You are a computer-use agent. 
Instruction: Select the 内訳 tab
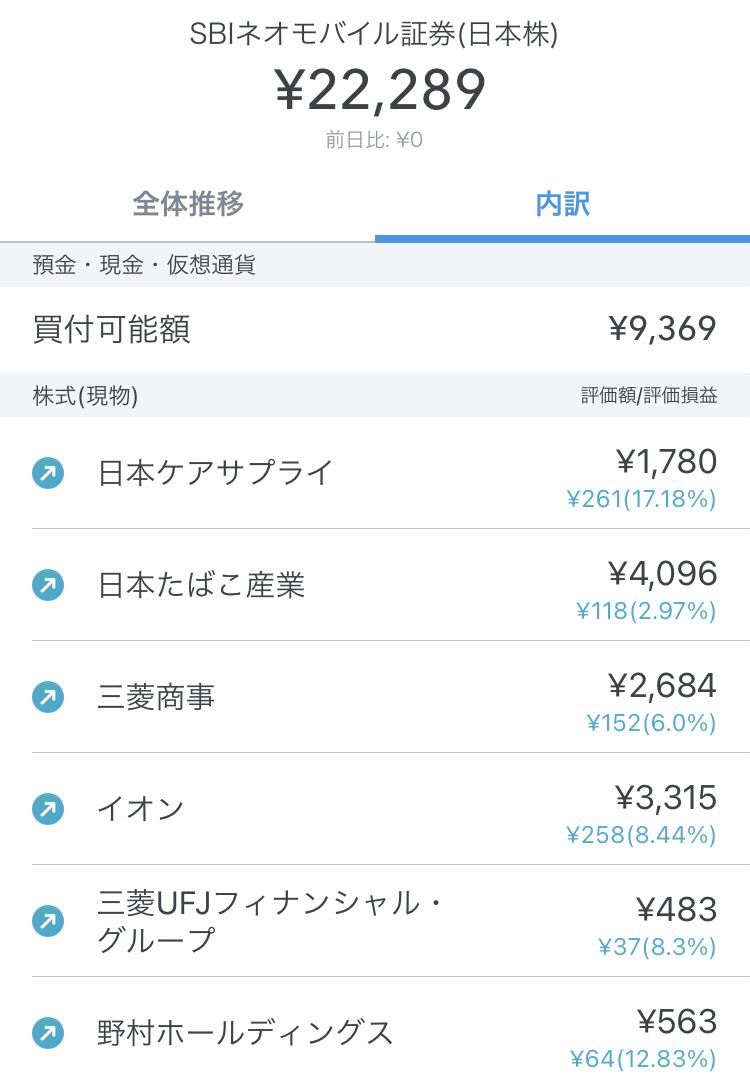563,204
